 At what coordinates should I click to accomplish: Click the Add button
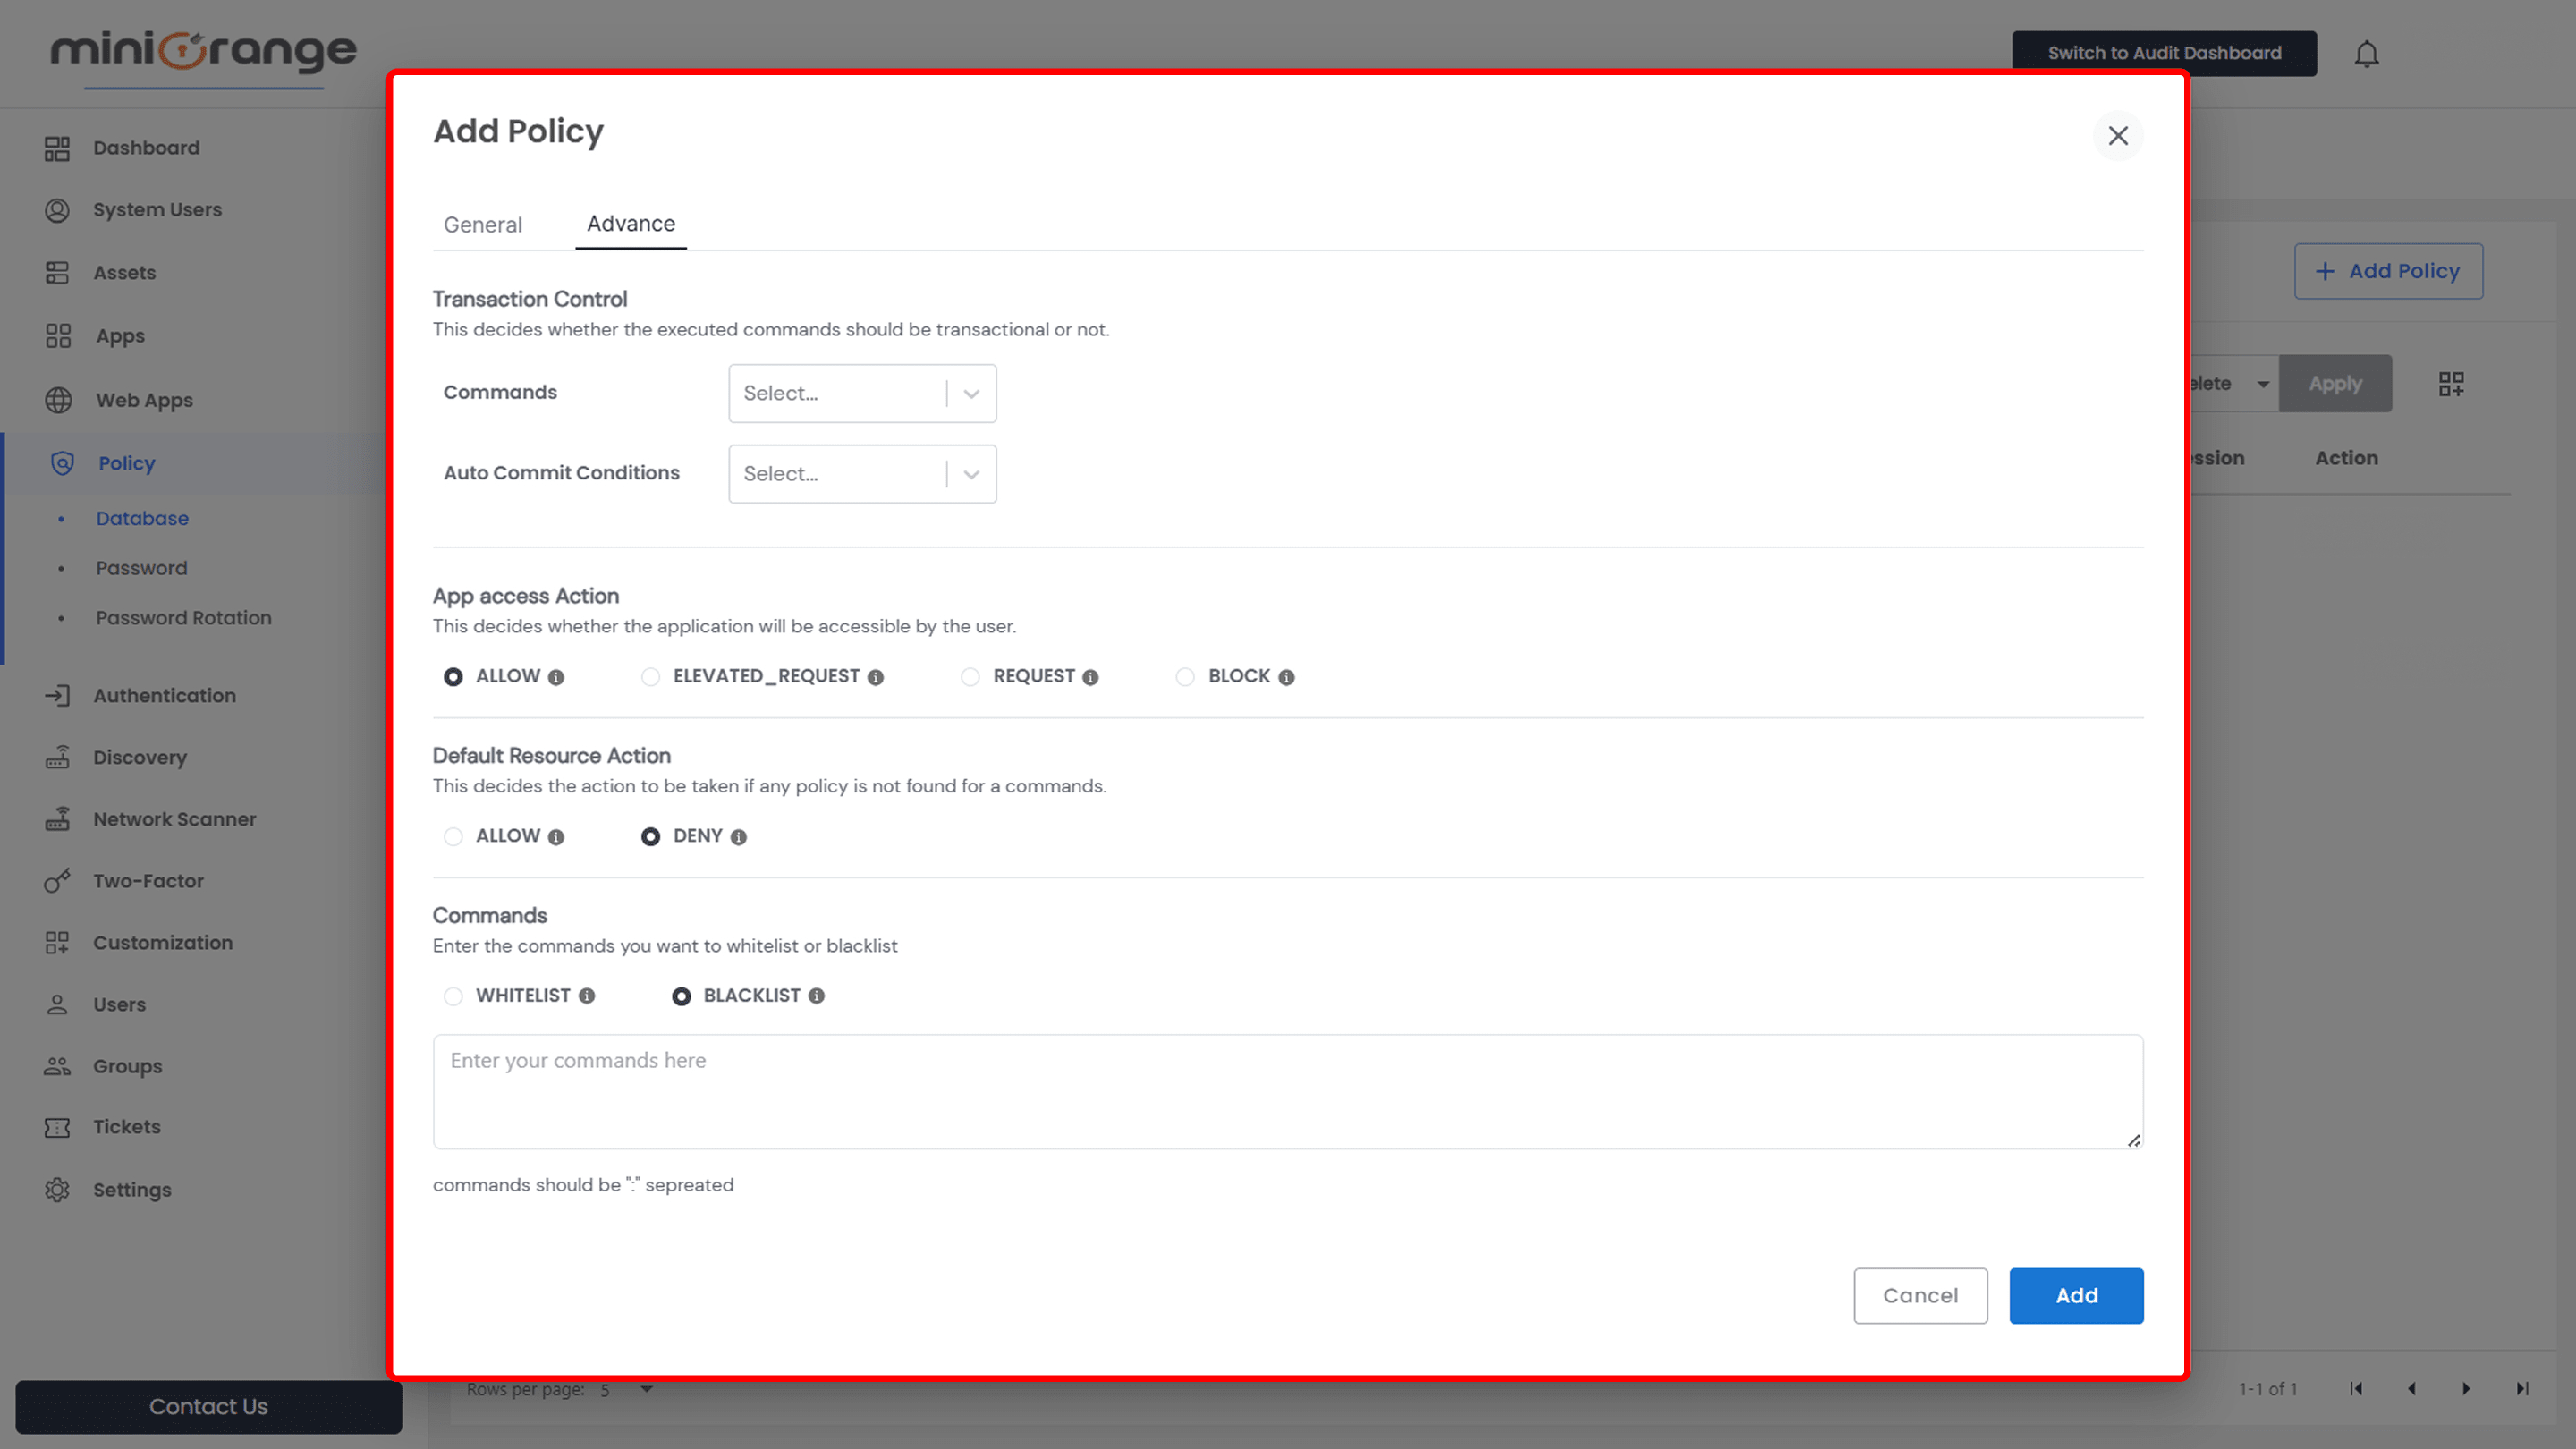click(2076, 1296)
